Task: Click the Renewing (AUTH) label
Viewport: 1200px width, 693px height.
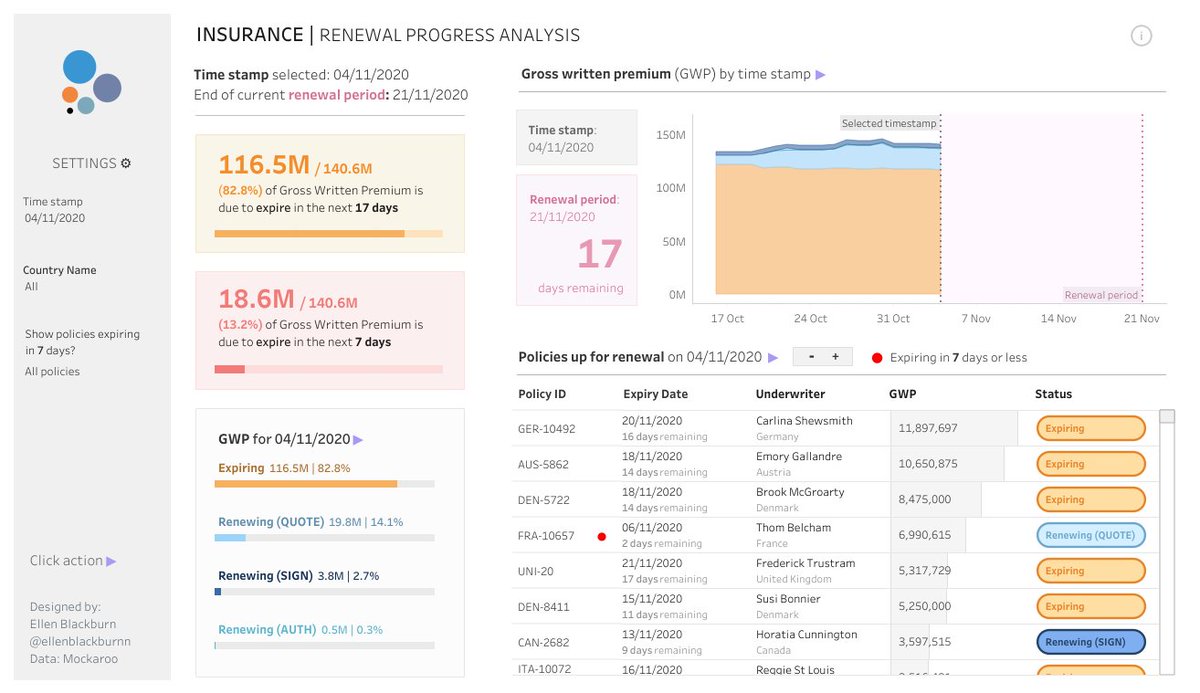Action: (x=266, y=630)
